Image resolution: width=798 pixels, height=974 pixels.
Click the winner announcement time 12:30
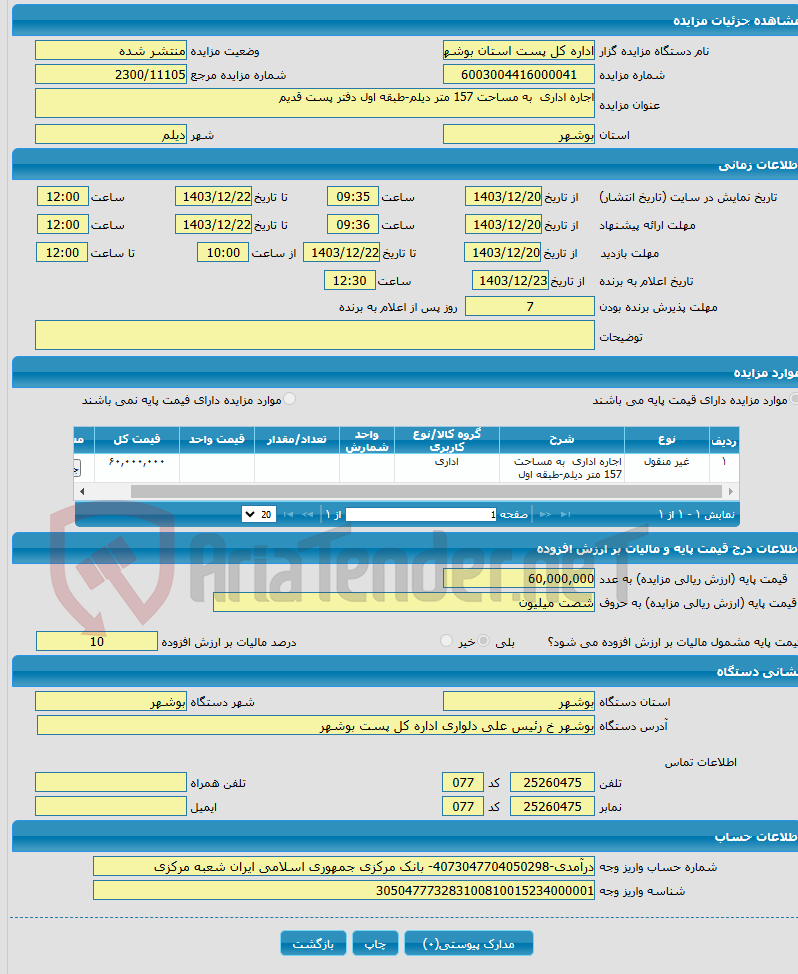pos(350,281)
